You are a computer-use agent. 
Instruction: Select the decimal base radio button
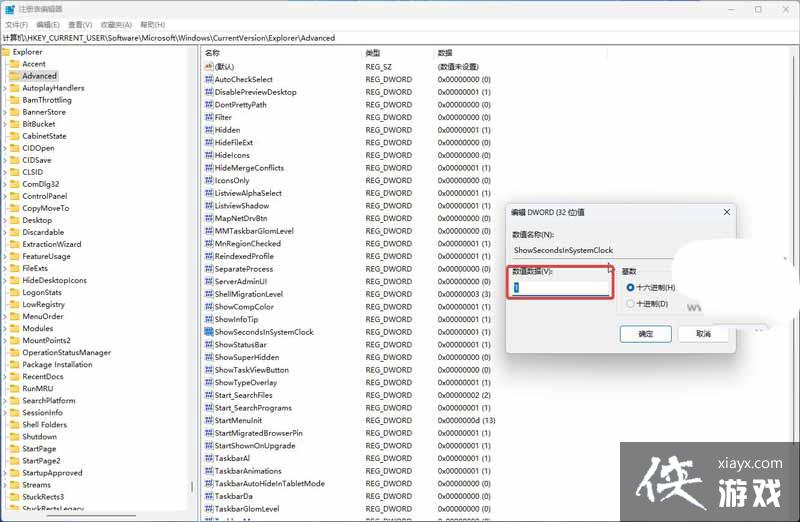[x=631, y=304]
